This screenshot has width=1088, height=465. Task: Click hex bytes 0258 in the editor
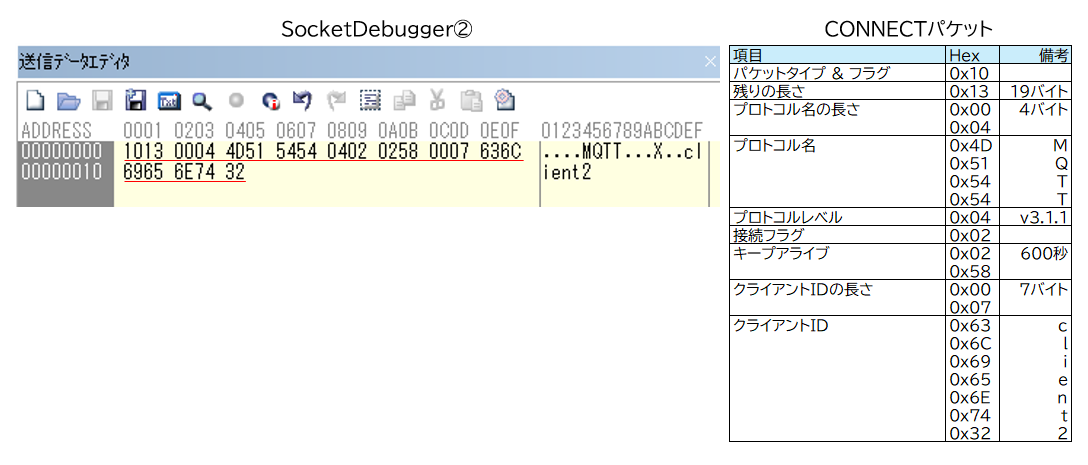(x=398, y=151)
